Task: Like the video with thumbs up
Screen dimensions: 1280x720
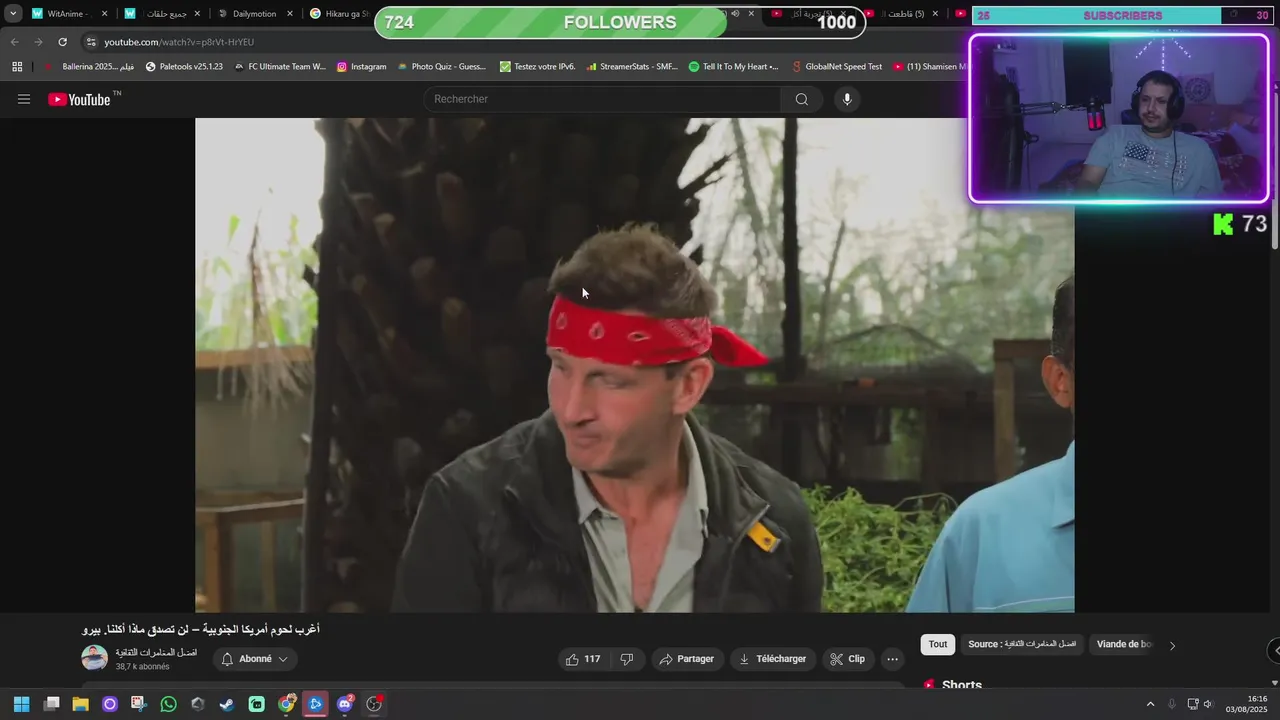Action: point(583,659)
